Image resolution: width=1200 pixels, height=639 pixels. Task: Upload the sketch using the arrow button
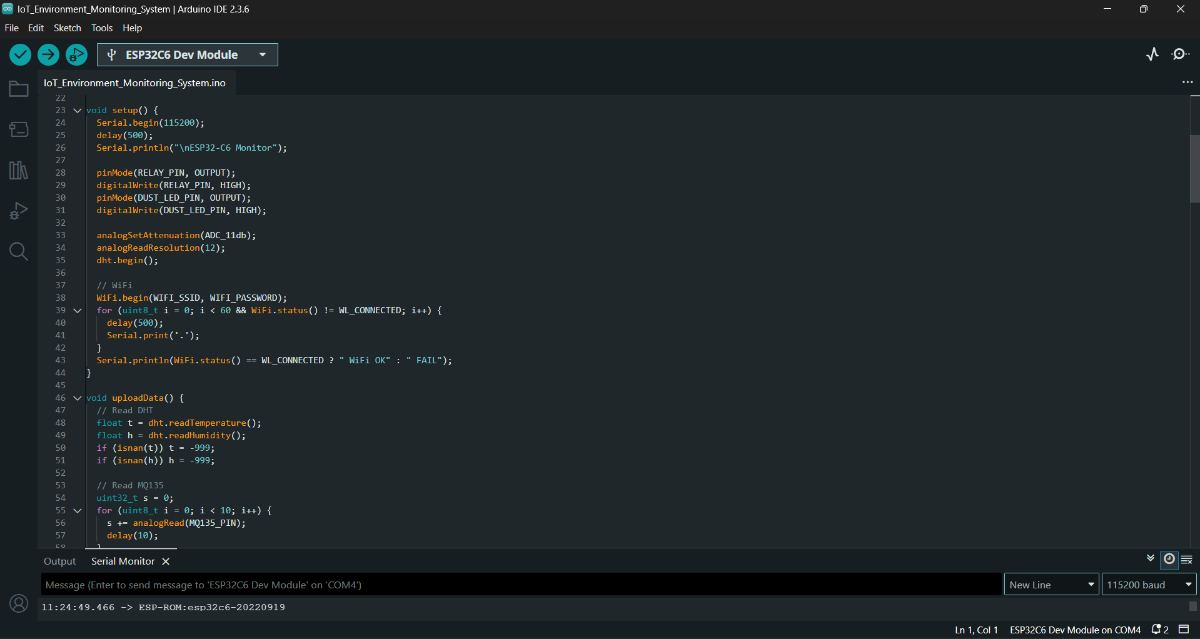[48, 55]
